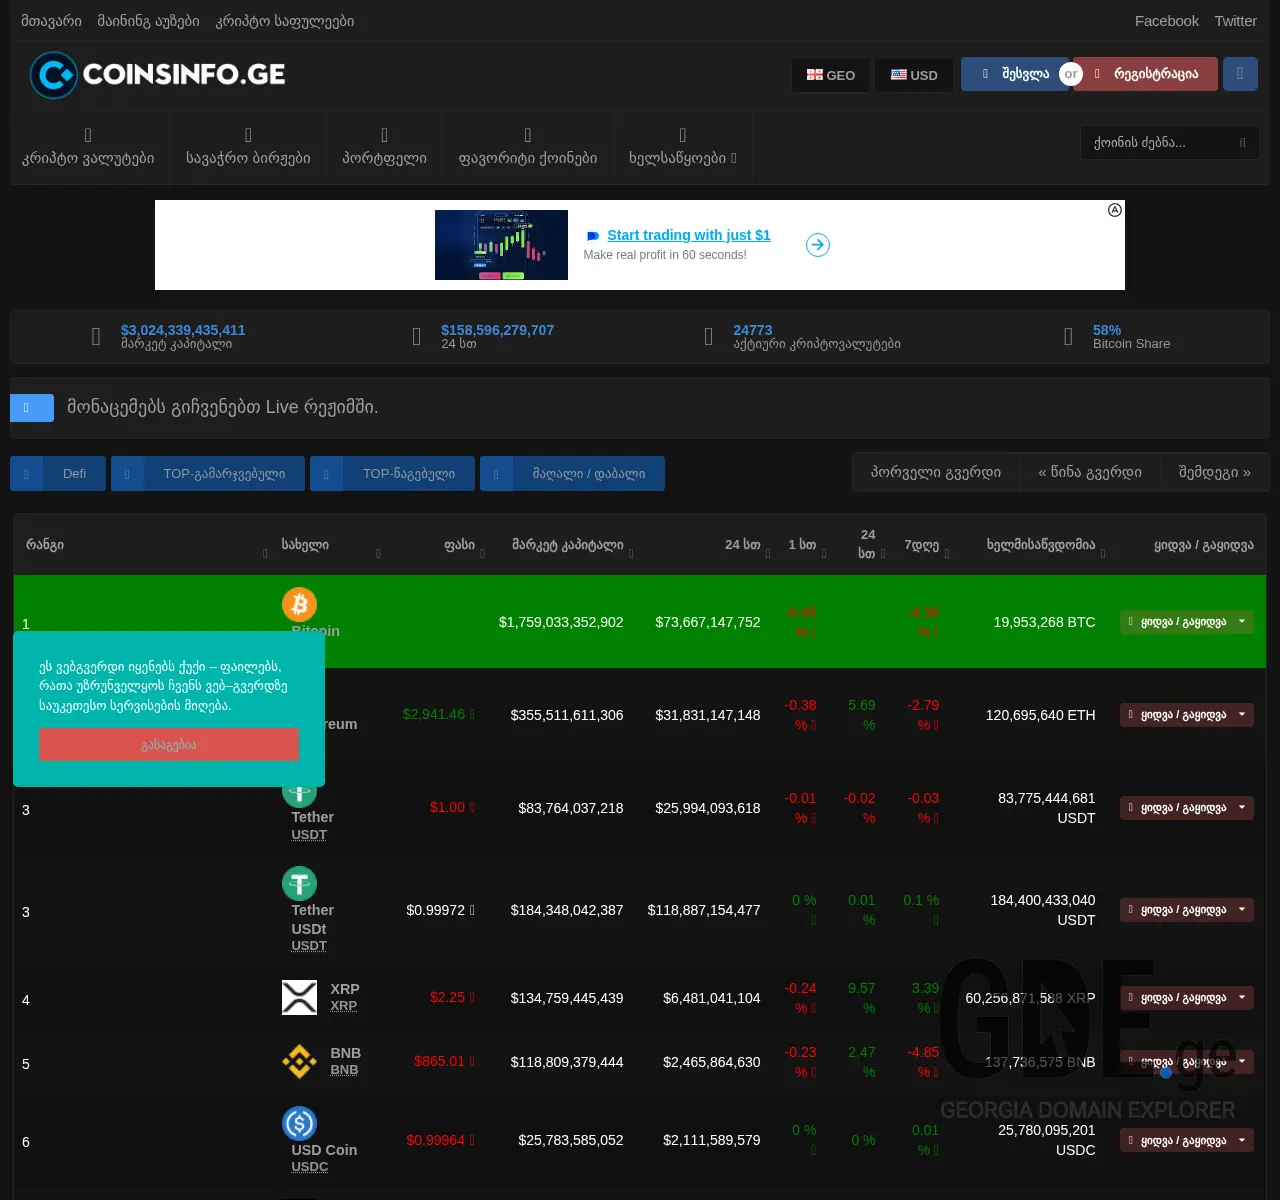1280x1200 pixels.
Task: Toggle the მაღალი / დაბალი filter
Action: (x=572, y=473)
